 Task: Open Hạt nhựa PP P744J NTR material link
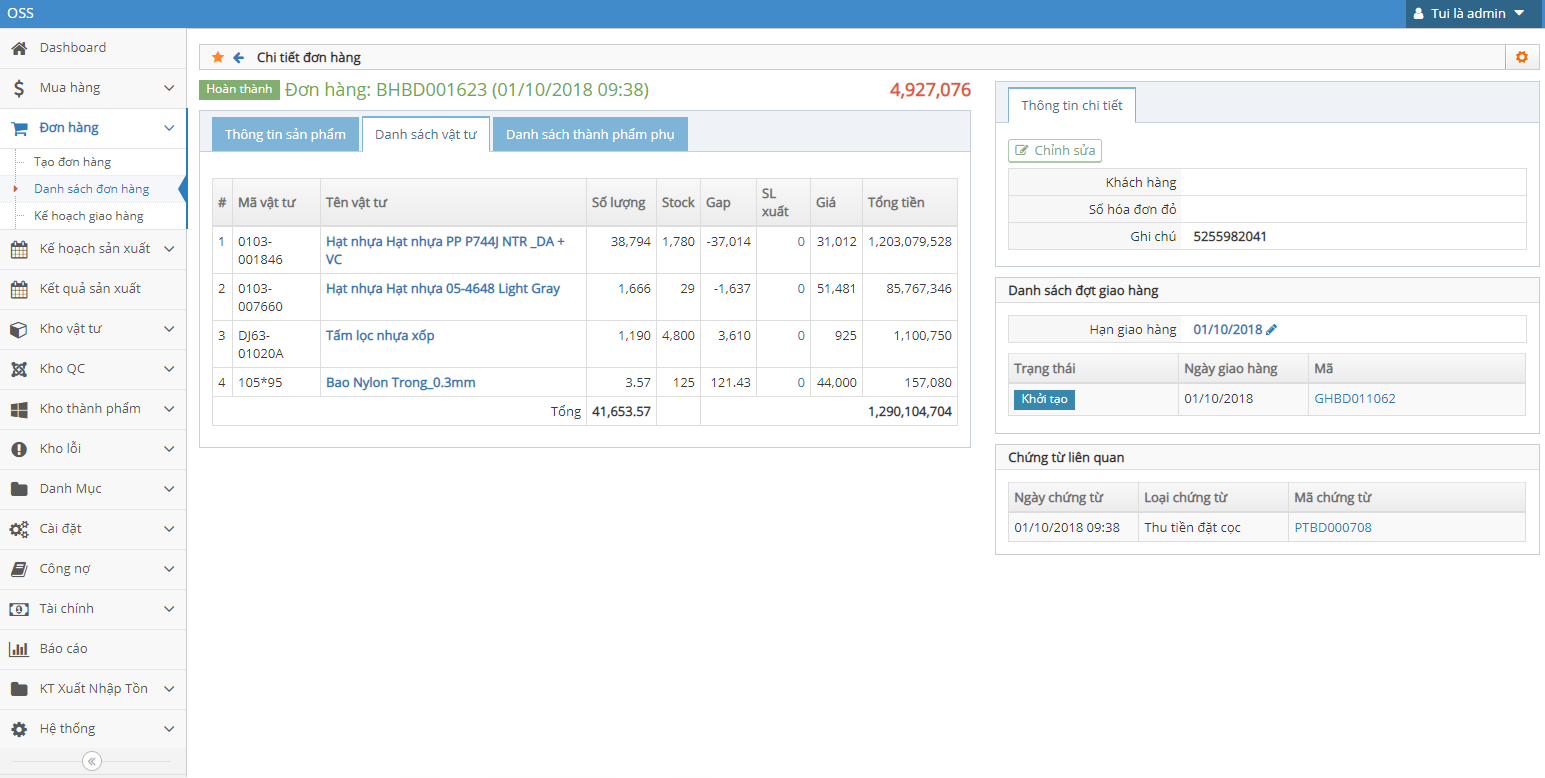click(x=445, y=250)
